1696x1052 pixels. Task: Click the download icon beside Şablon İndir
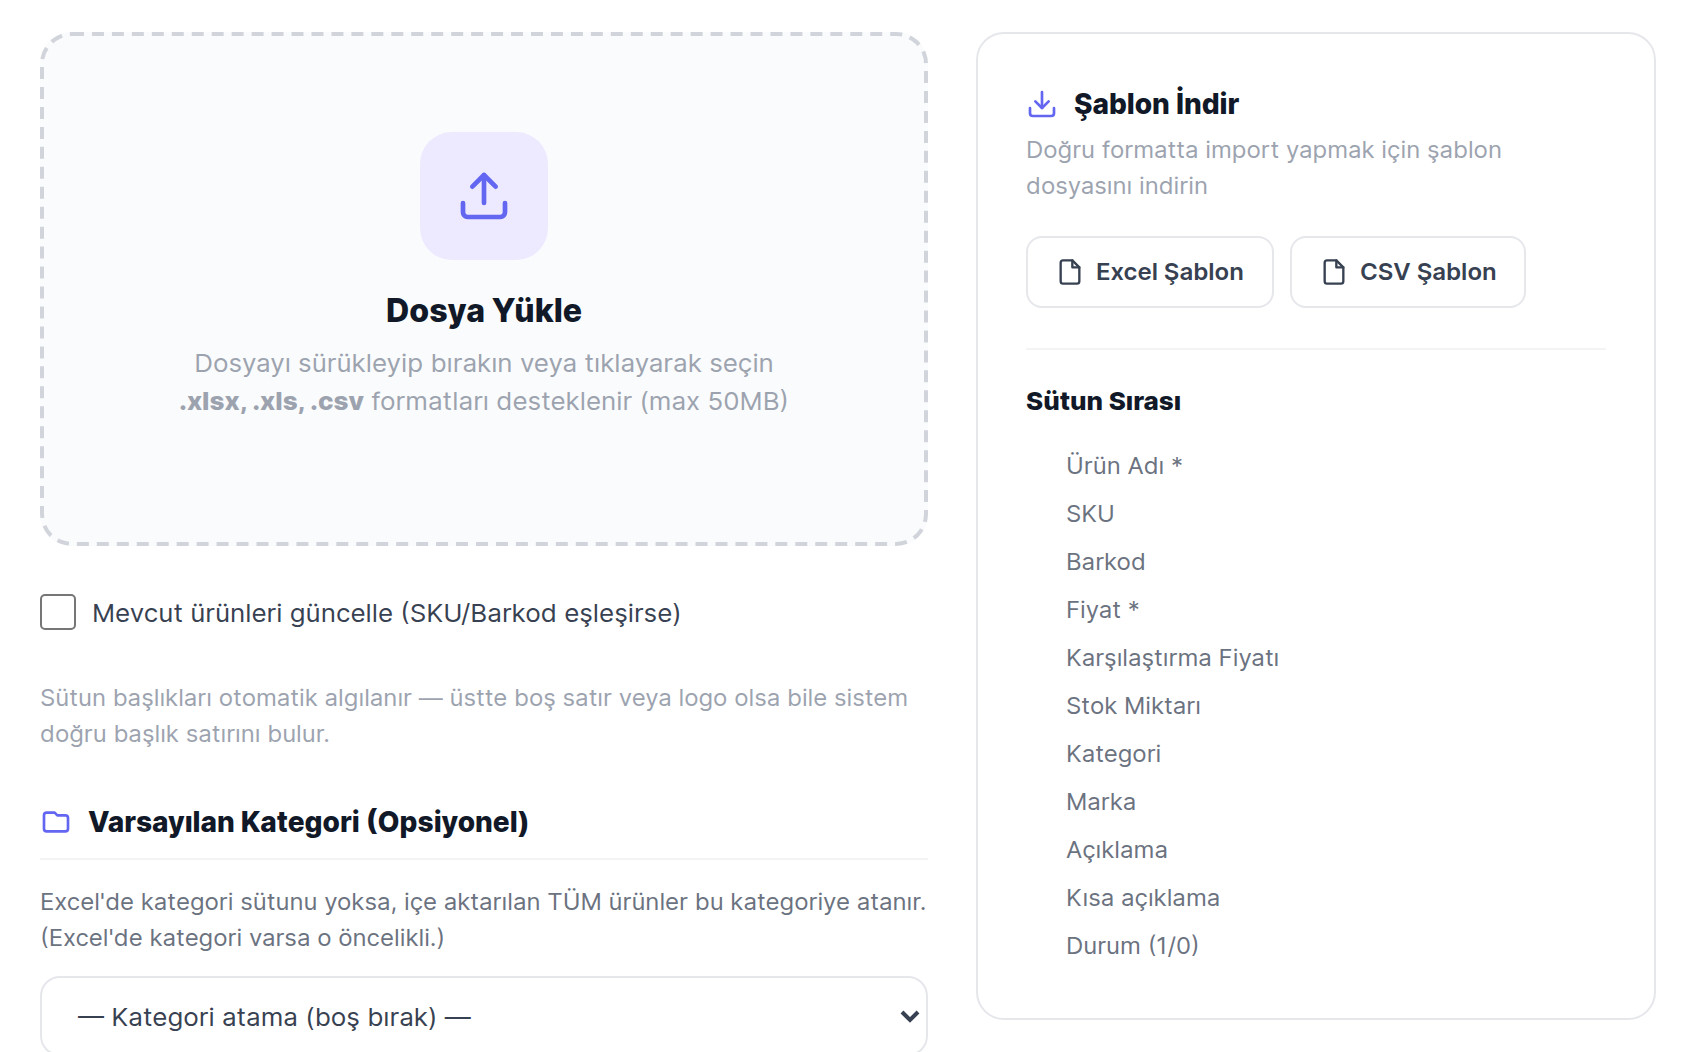pyautogui.click(x=1042, y=104)
